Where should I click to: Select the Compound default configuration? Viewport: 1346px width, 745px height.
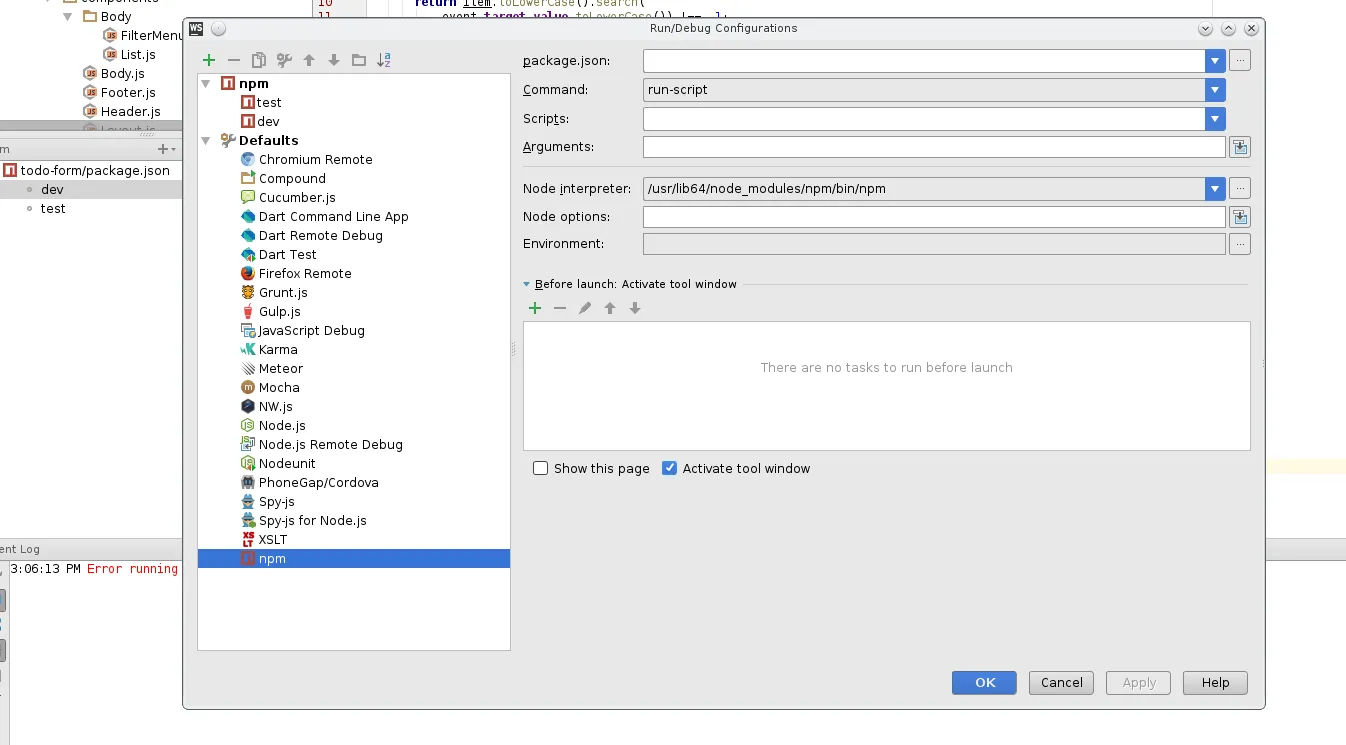click(x=283, y=179)
